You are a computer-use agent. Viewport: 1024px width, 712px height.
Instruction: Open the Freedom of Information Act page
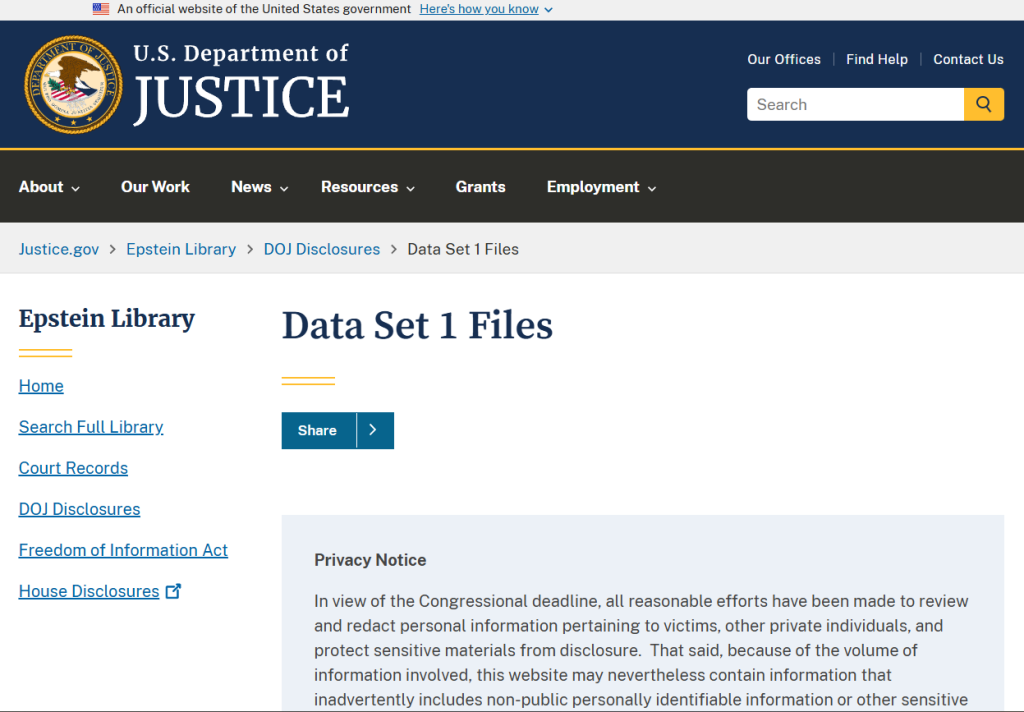click(123, 550)
